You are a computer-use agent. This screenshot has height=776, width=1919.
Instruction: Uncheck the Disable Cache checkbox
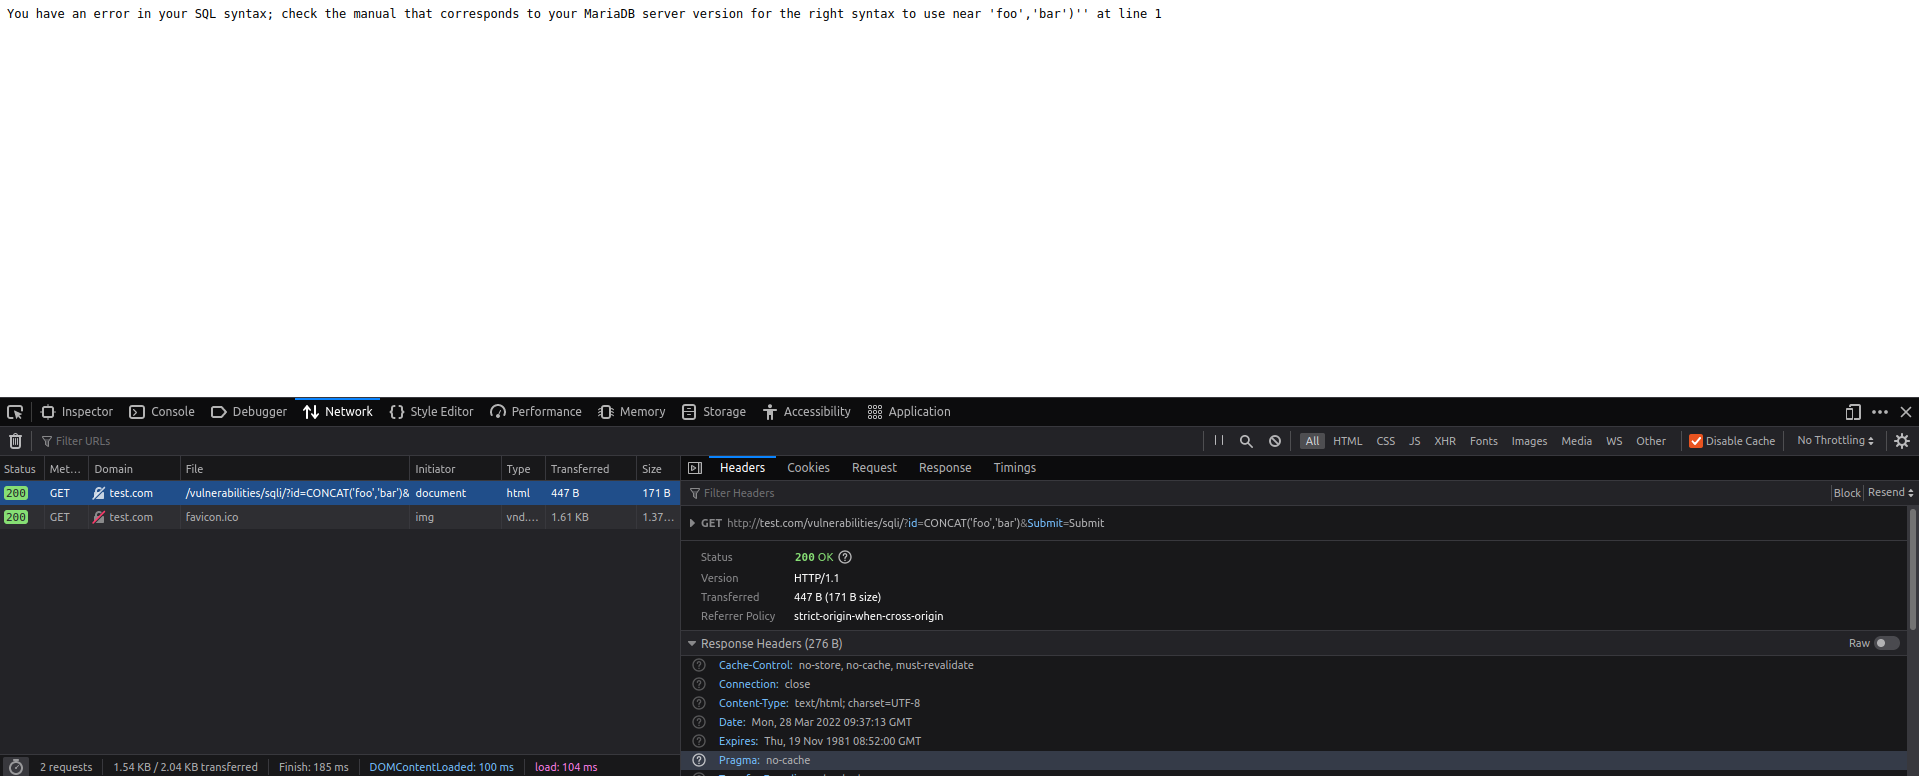(1696, 441)
